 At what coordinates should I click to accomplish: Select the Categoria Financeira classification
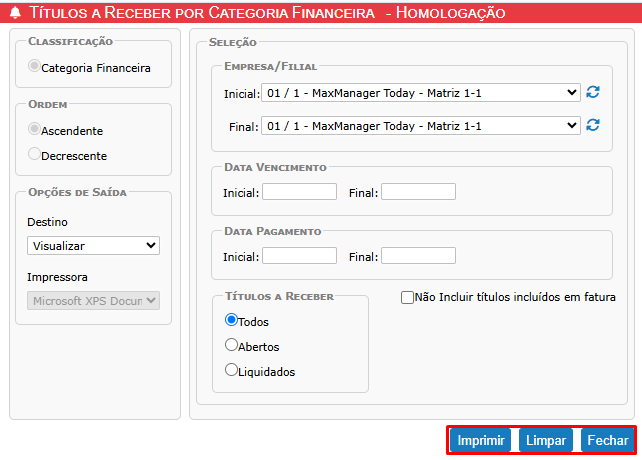point(35,67)
